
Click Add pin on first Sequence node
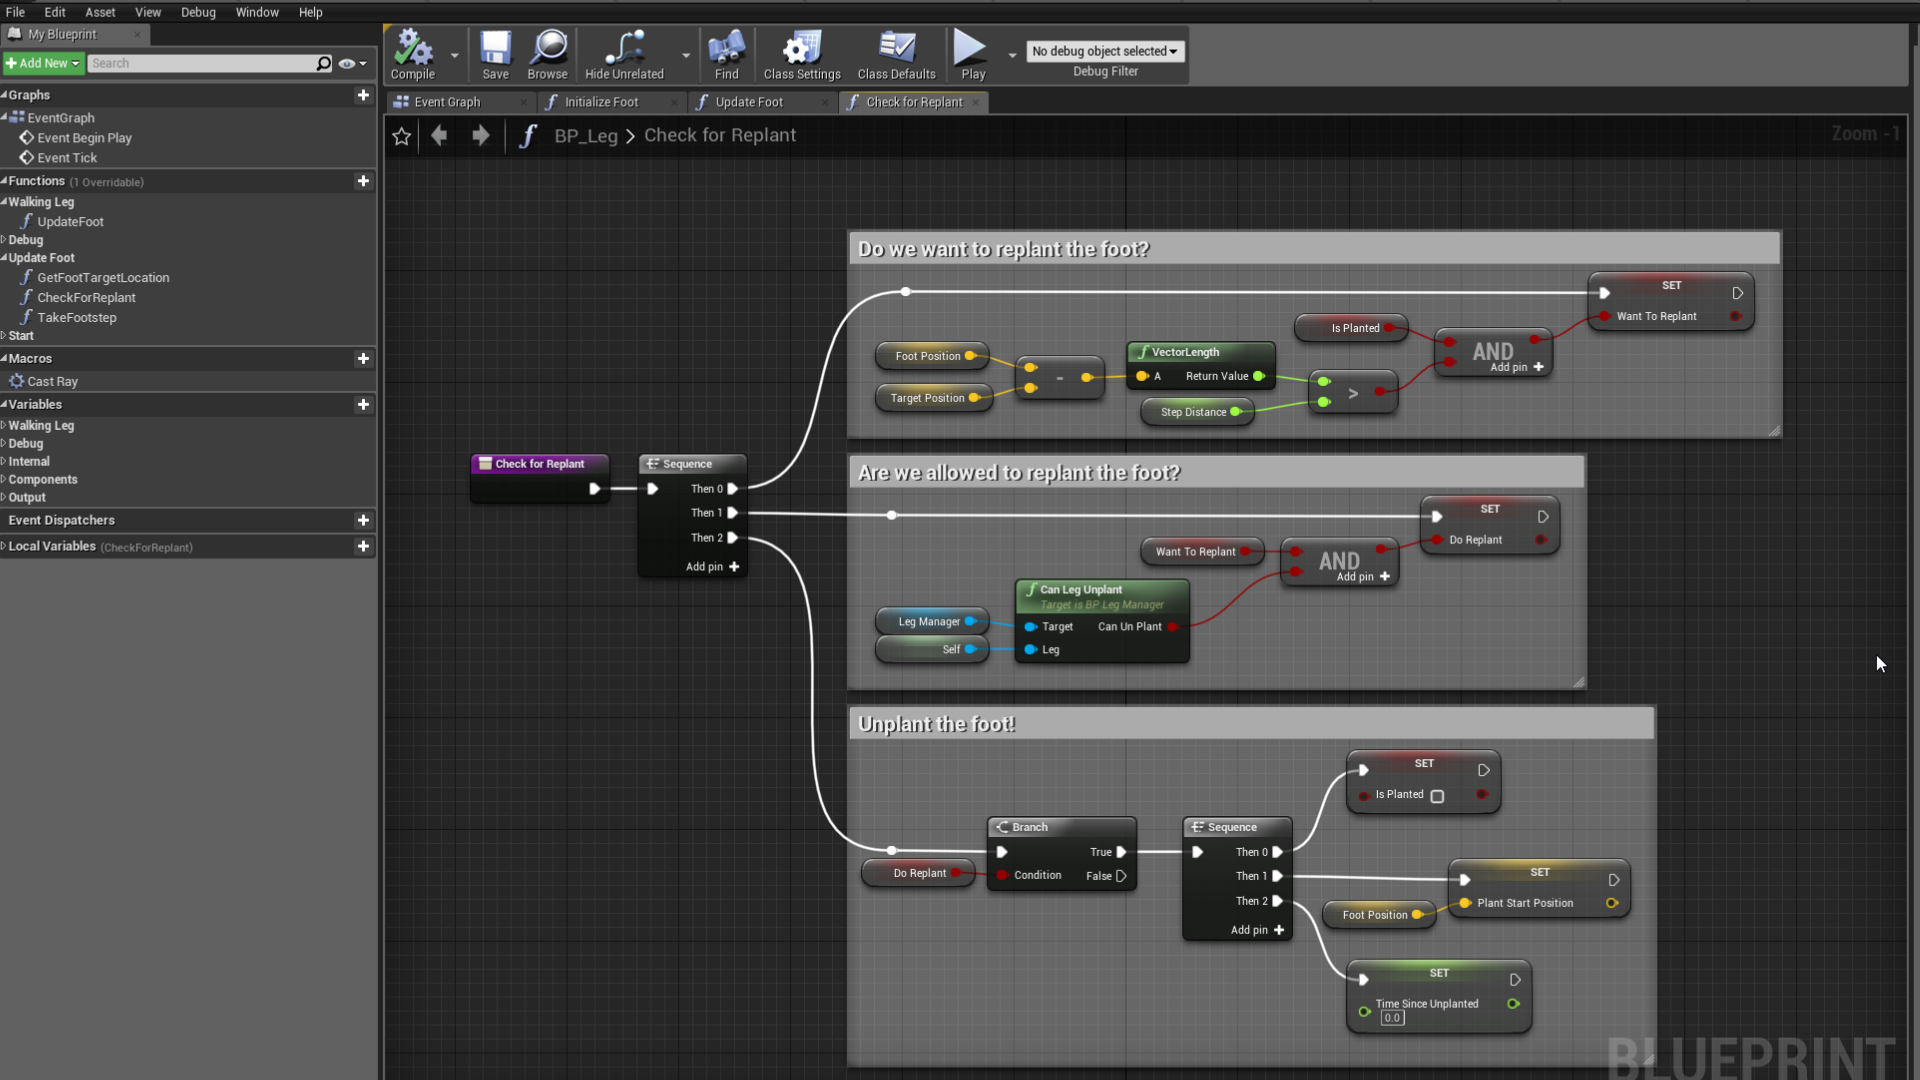click(713, 567)
